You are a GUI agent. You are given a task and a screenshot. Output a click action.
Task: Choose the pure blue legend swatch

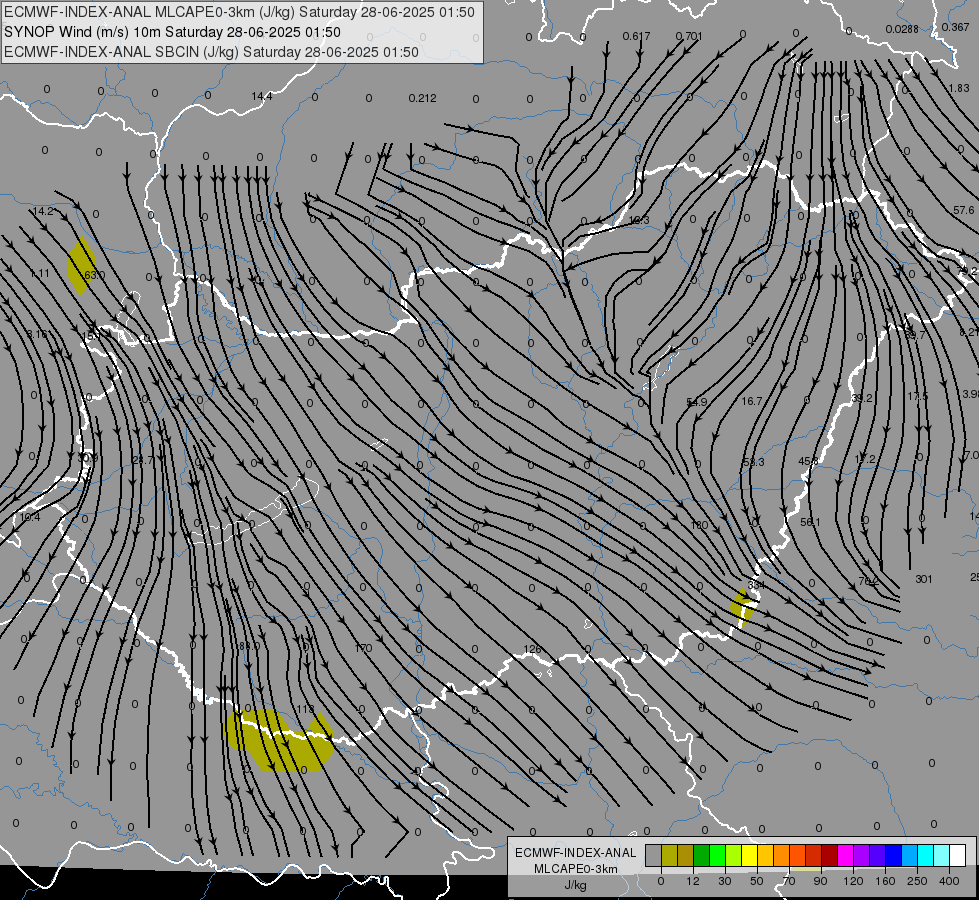tap(894, 856)
